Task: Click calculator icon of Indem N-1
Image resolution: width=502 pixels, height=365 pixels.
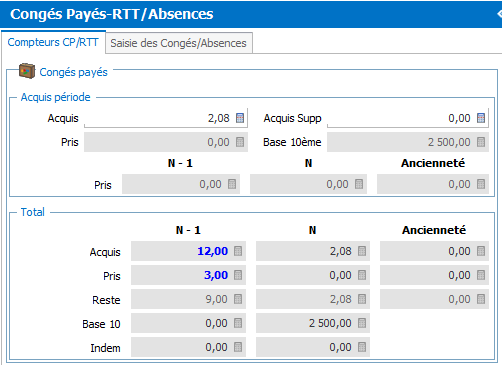Action: (x=238, y=347)
